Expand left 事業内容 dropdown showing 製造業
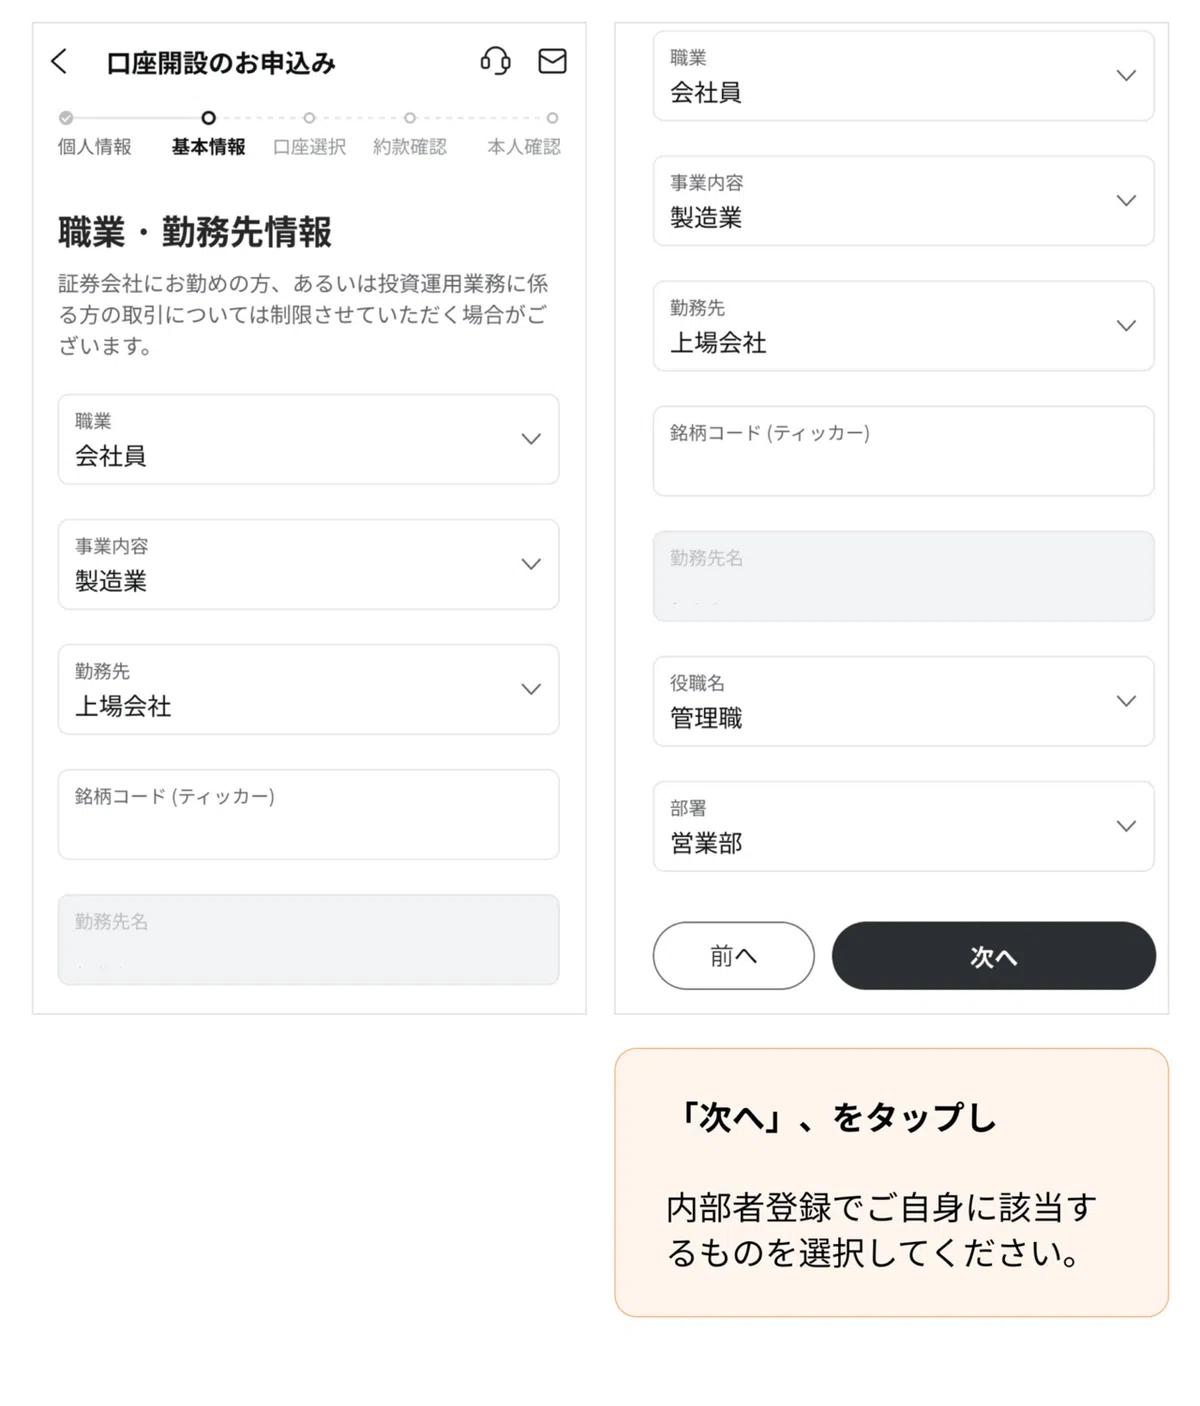This screenshot has height=1406, width=1200. coord(308,564)
